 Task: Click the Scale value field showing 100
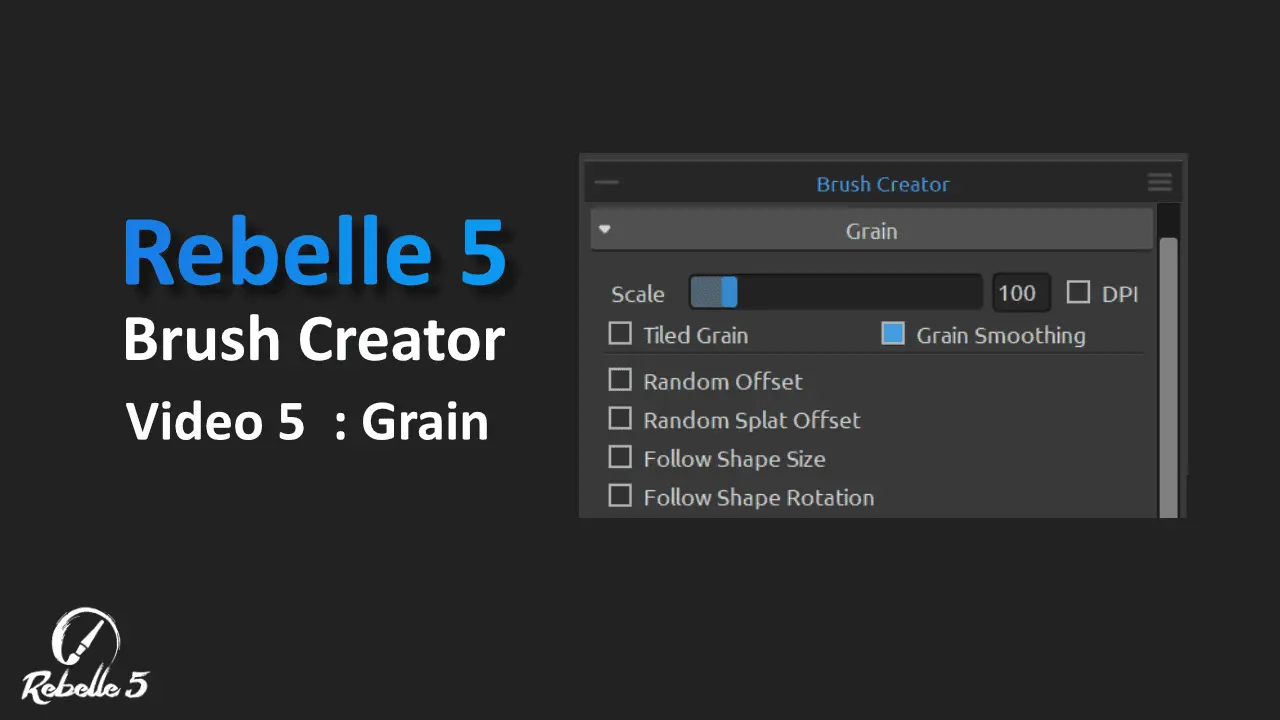tap(1020, 293)
